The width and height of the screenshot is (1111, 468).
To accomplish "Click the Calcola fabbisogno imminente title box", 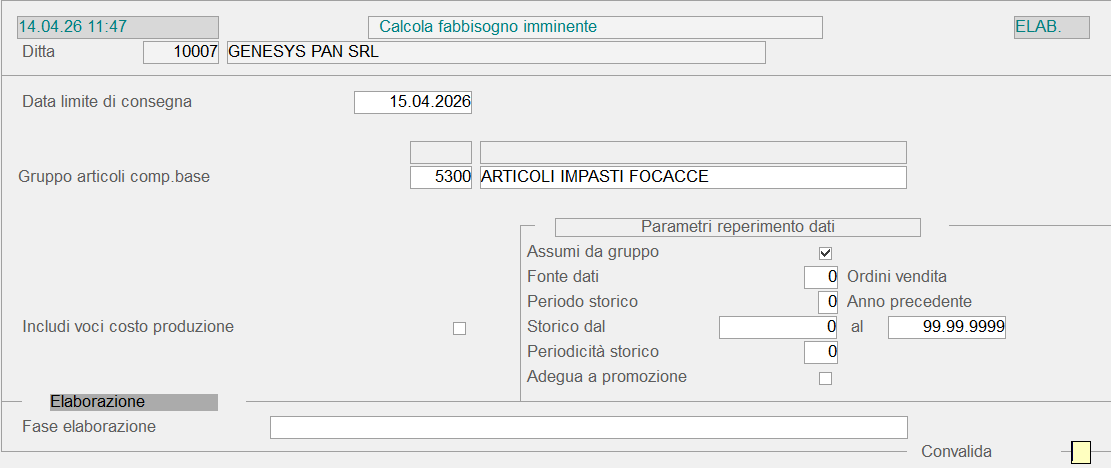I will [x=594, y=27].
